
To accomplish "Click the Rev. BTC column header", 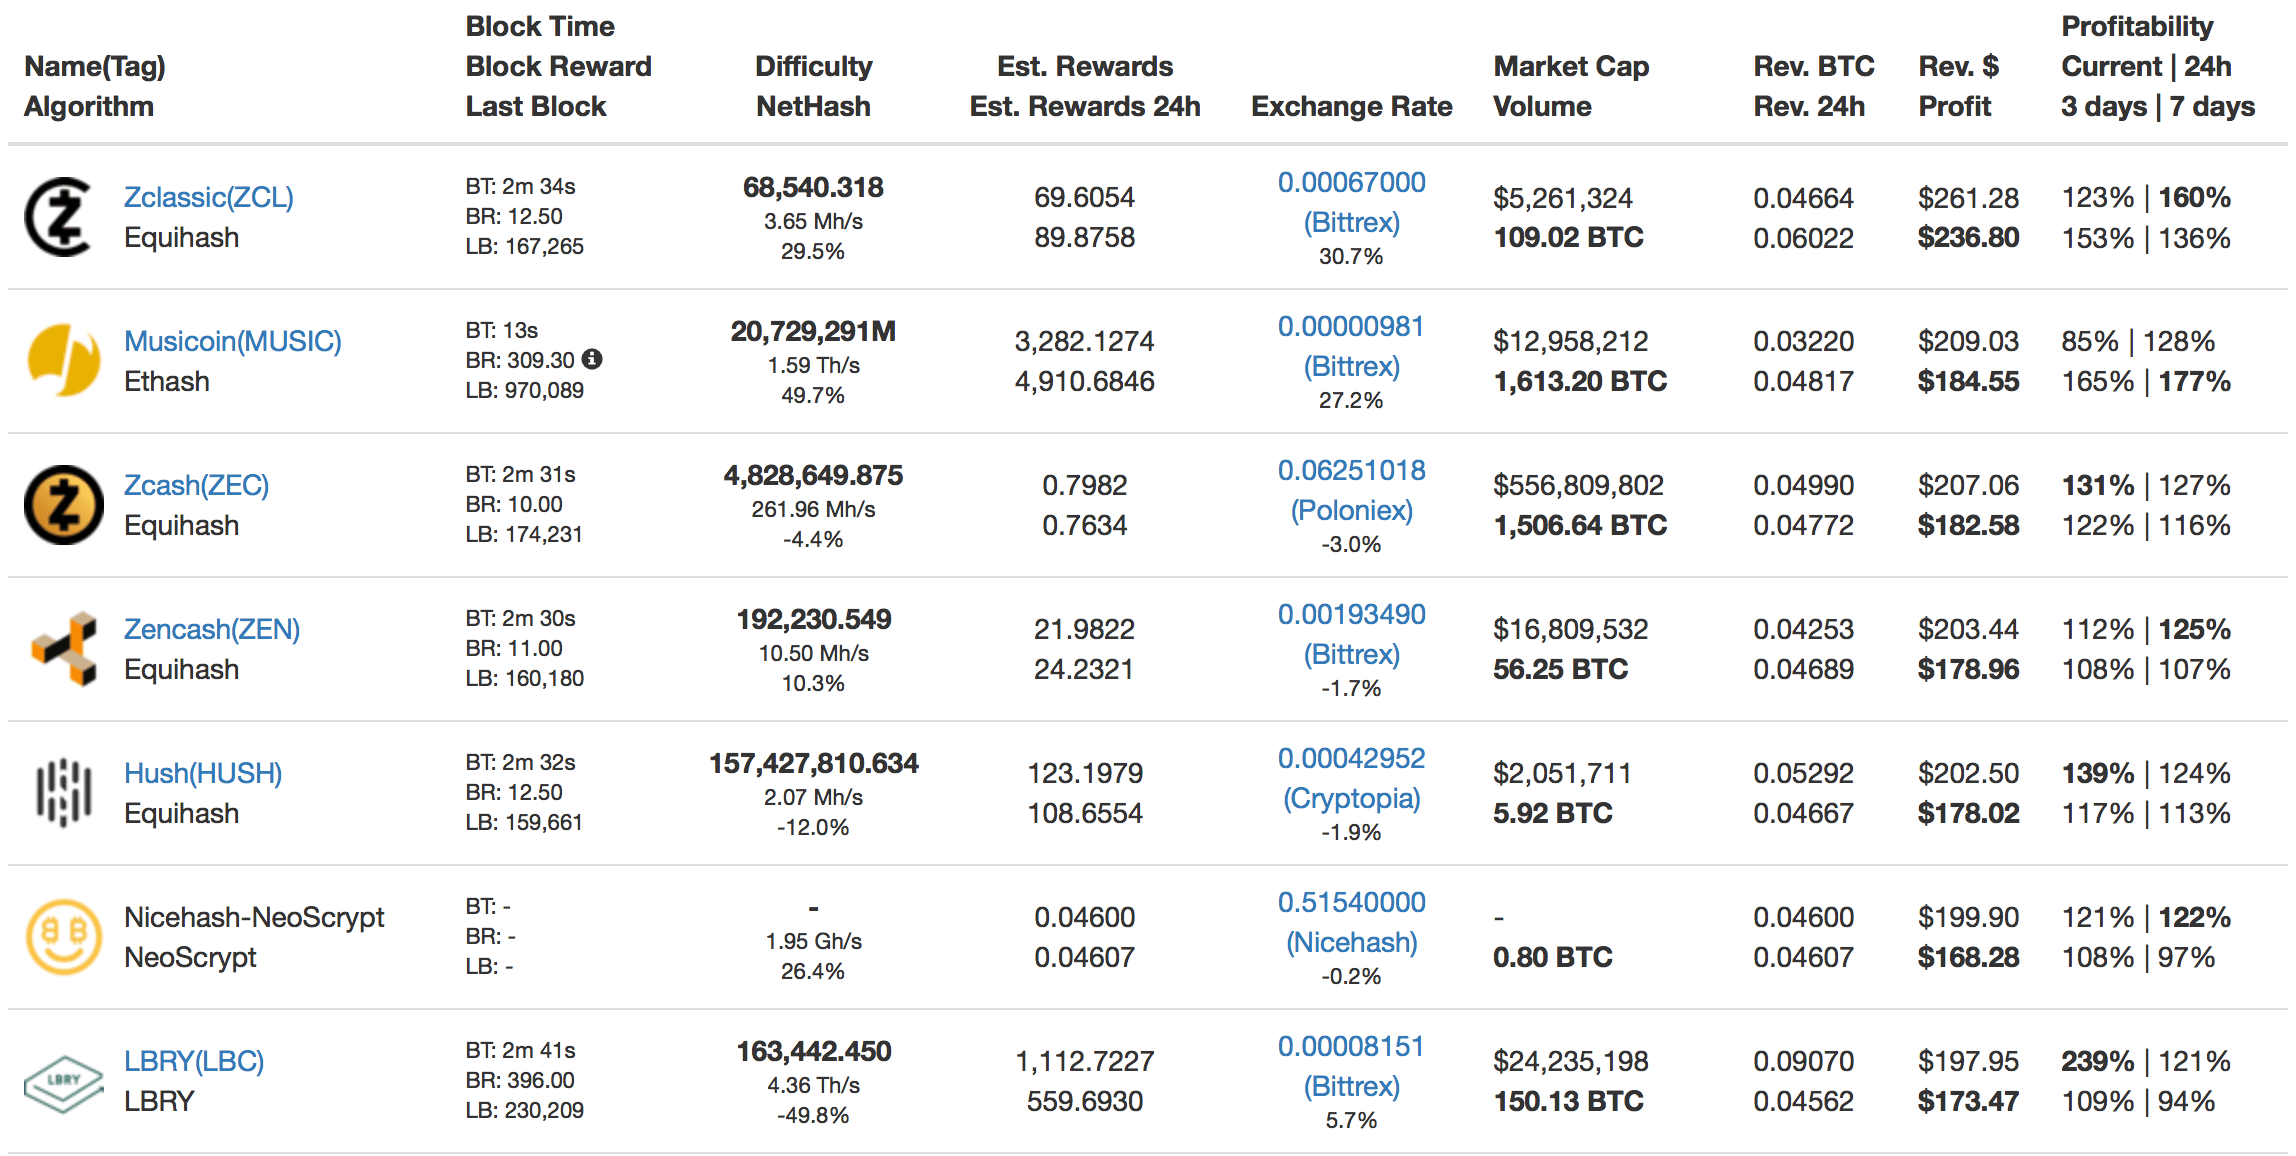I will tap(1813, 67).
